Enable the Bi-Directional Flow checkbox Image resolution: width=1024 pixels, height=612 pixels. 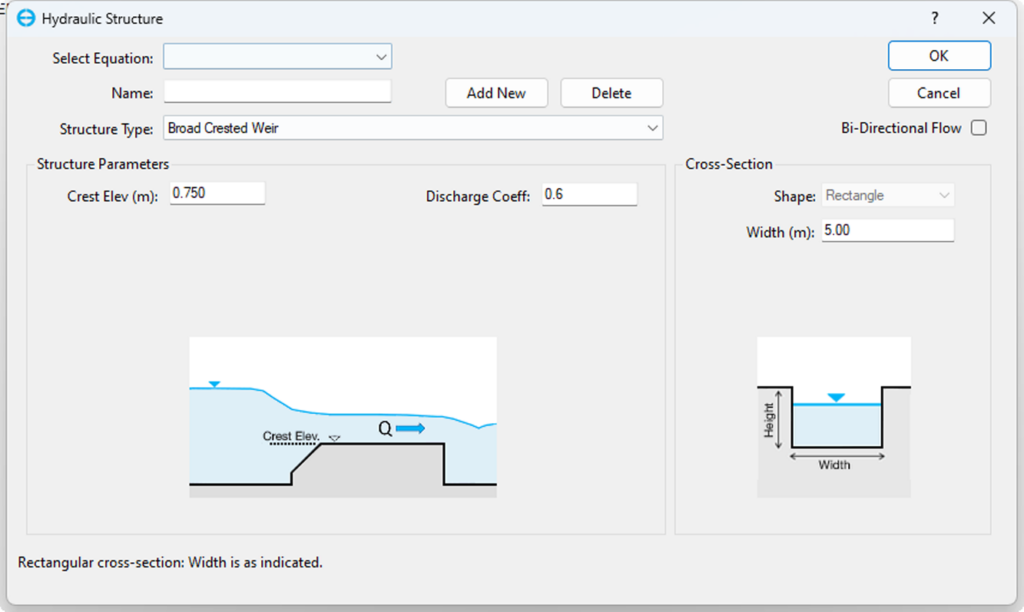[978, 128]
